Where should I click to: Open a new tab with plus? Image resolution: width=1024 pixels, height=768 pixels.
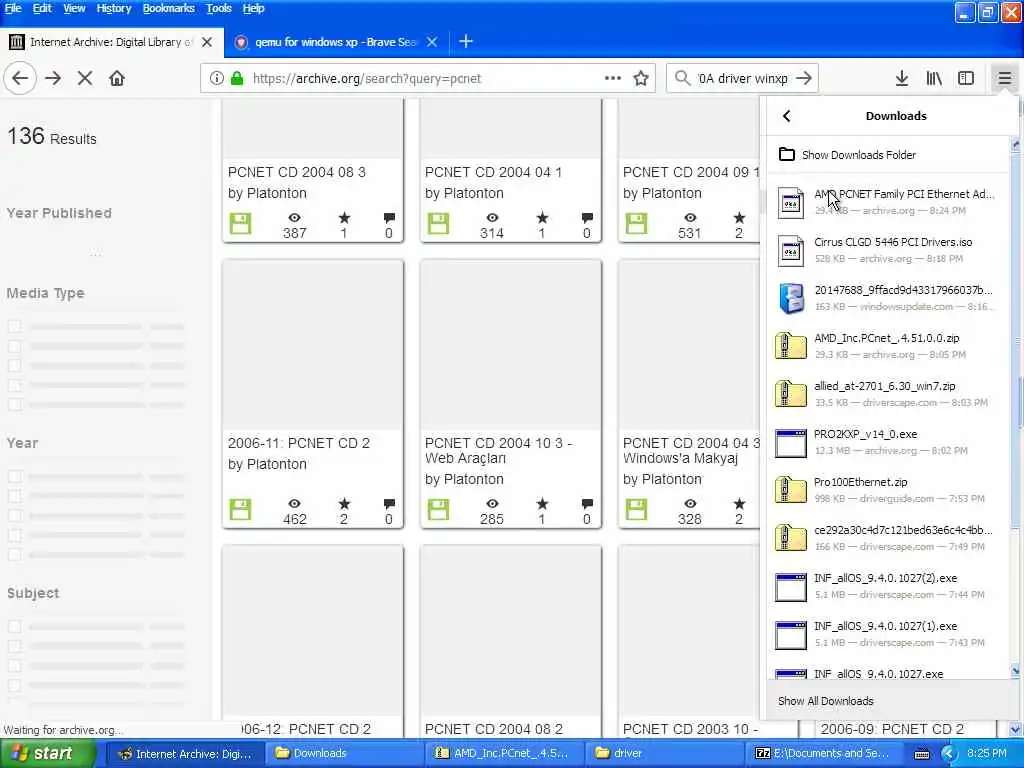[x=466, y=42]
